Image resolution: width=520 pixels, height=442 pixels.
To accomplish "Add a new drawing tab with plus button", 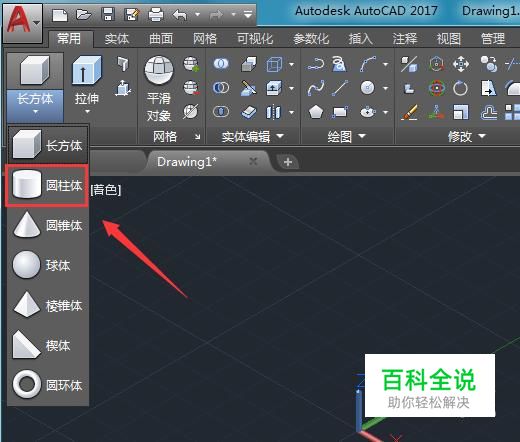I will pos(288,162).
